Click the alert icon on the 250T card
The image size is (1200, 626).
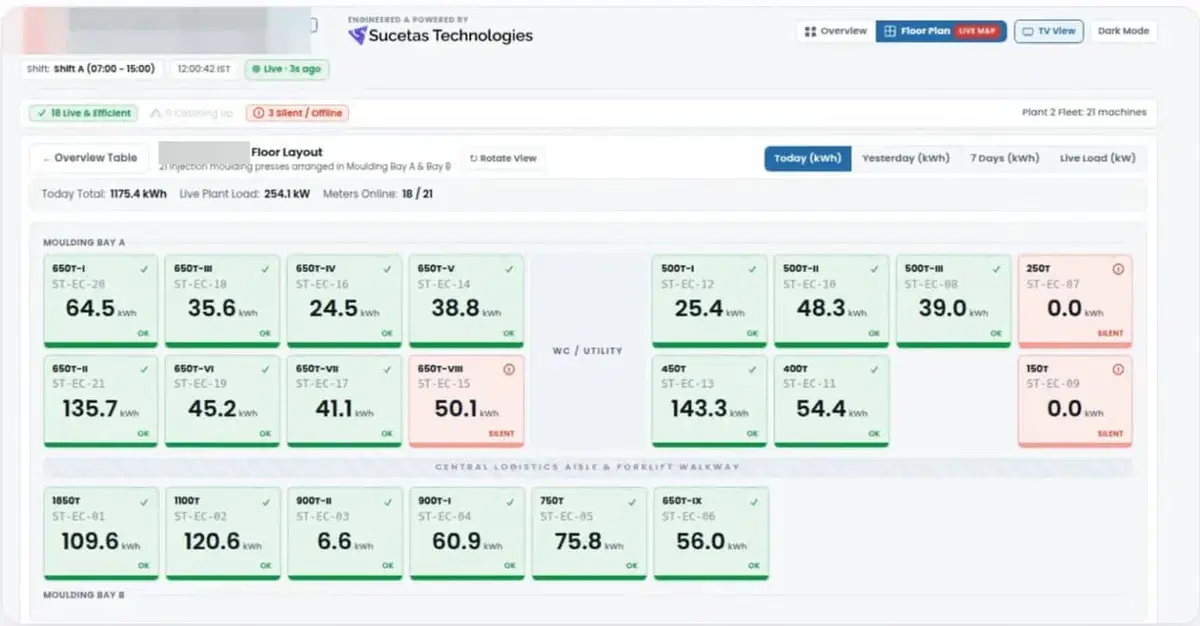[x=1118, y=268]
